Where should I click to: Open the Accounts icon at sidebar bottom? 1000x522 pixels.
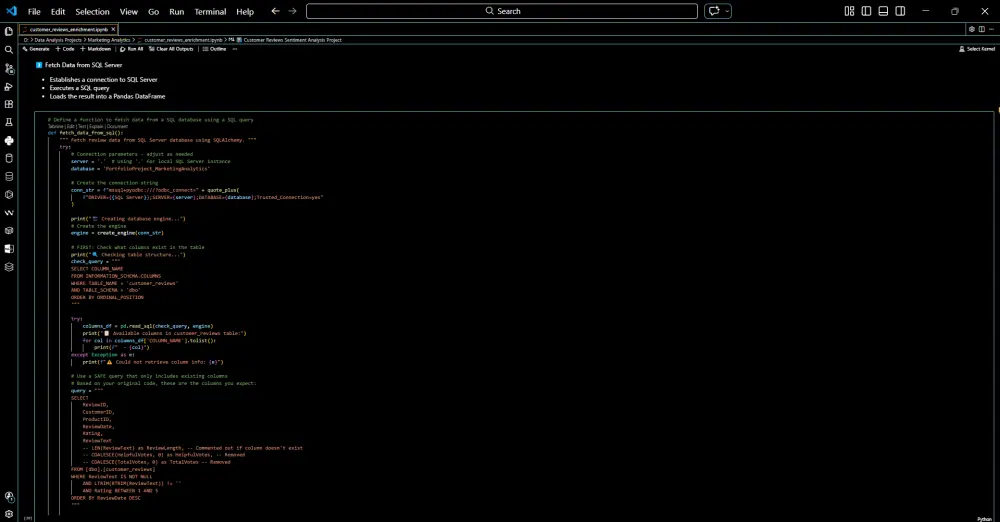click(x=9, y=496)
